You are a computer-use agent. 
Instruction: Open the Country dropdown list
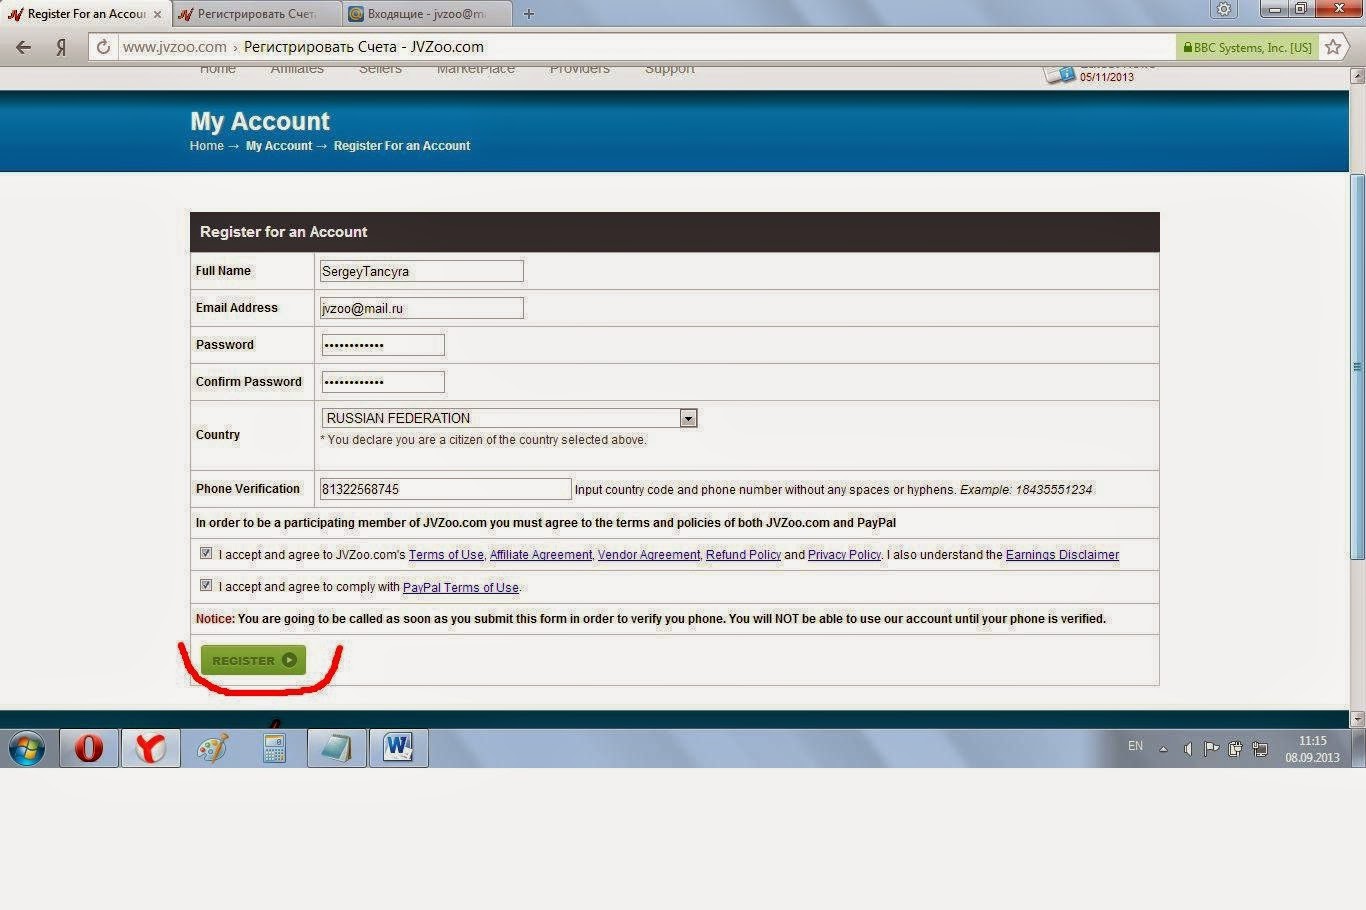[509, 418]
